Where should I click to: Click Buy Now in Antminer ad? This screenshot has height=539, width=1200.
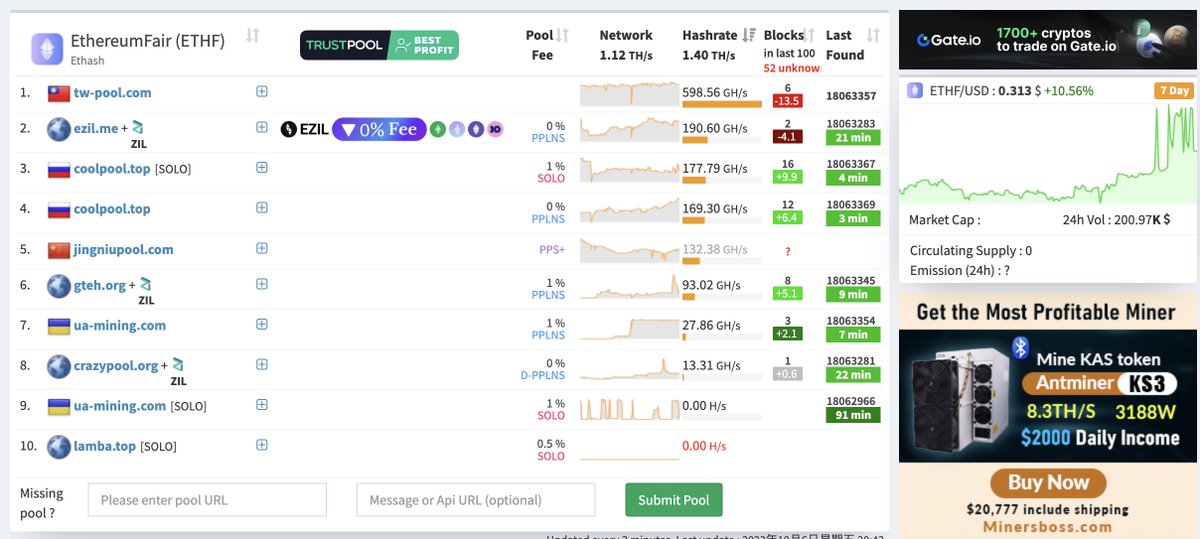pyautogui.click(x=1048, y=483)
